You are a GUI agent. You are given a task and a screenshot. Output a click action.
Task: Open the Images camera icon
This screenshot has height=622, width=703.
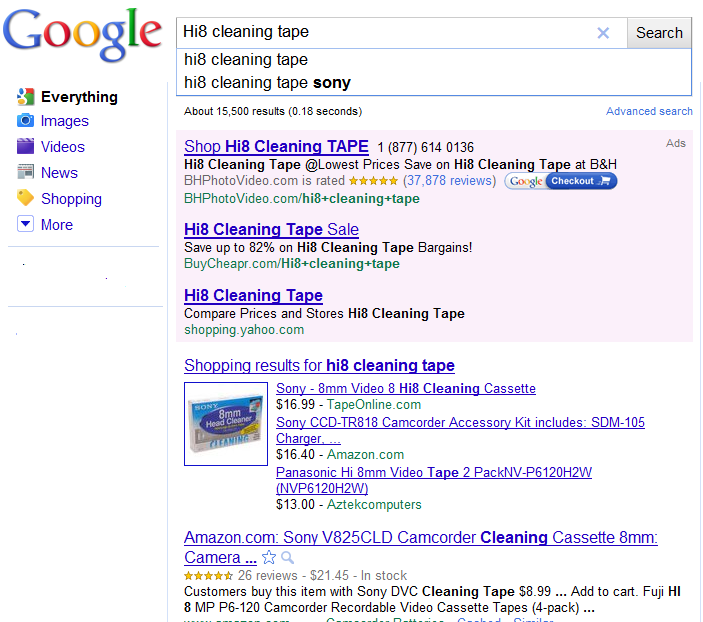point(25,121)
